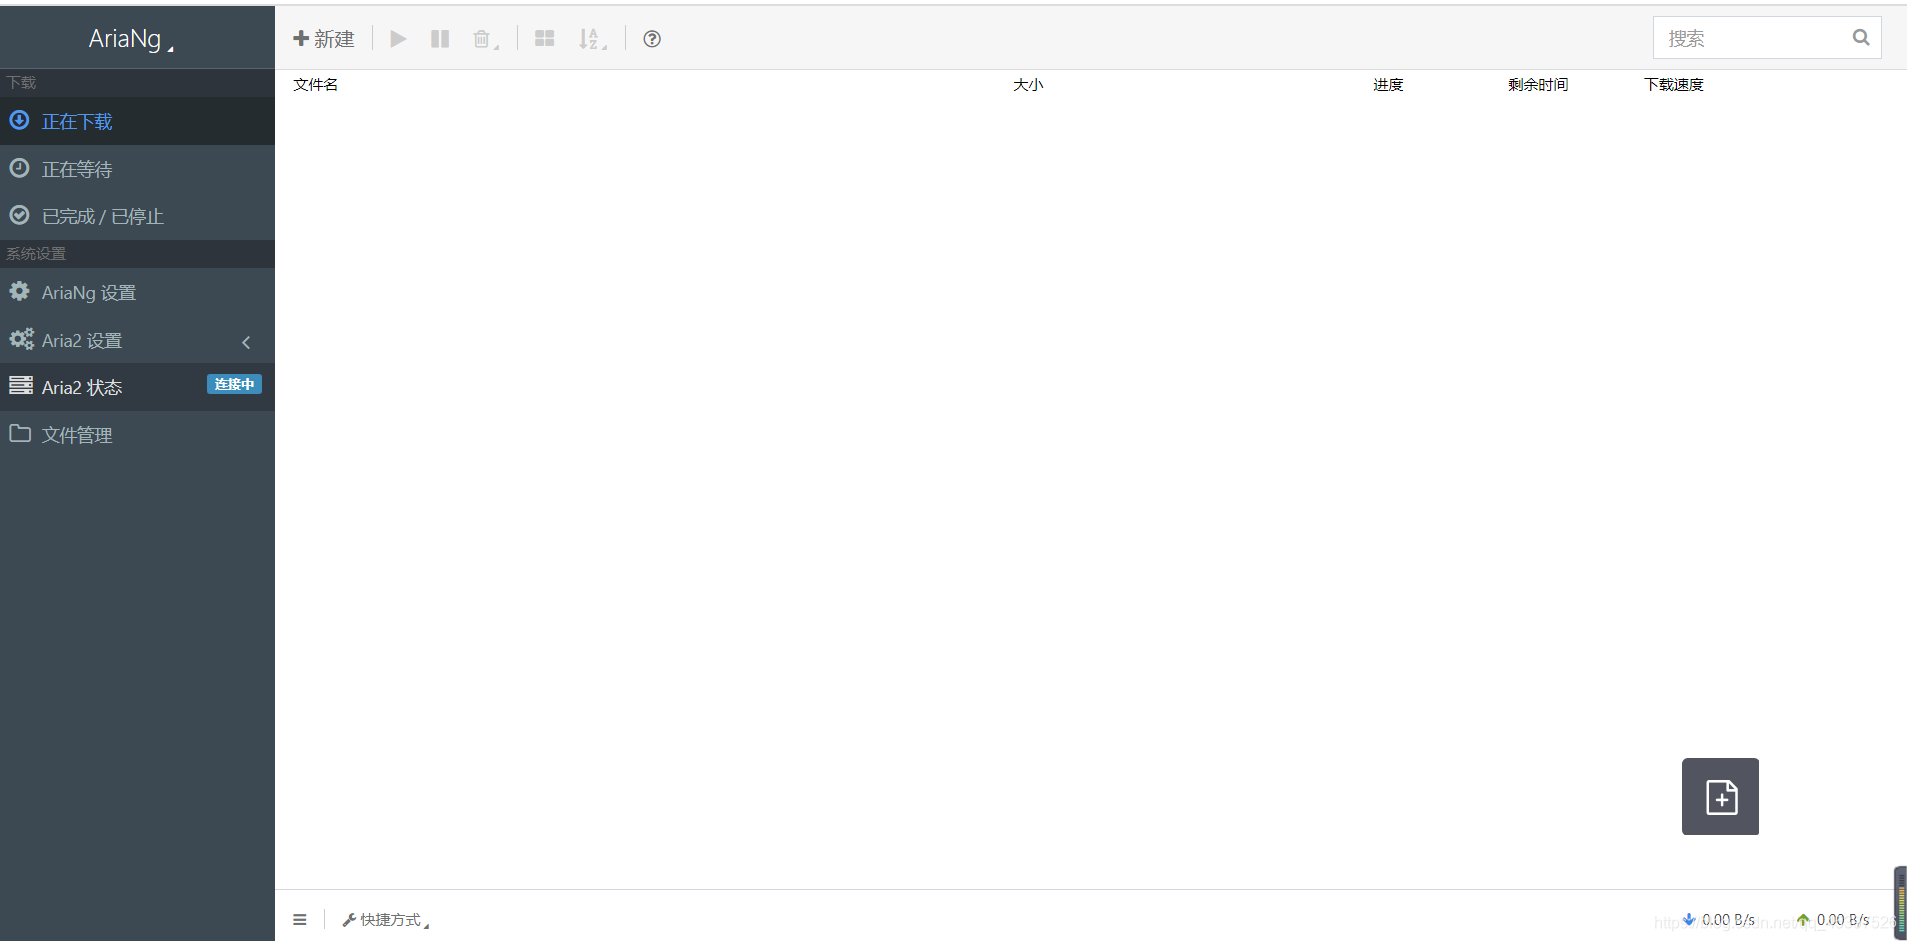Viewport: 1907px width, 941px height.
Task: Select 正在下载 in sidebar
Action: point(137,121)
